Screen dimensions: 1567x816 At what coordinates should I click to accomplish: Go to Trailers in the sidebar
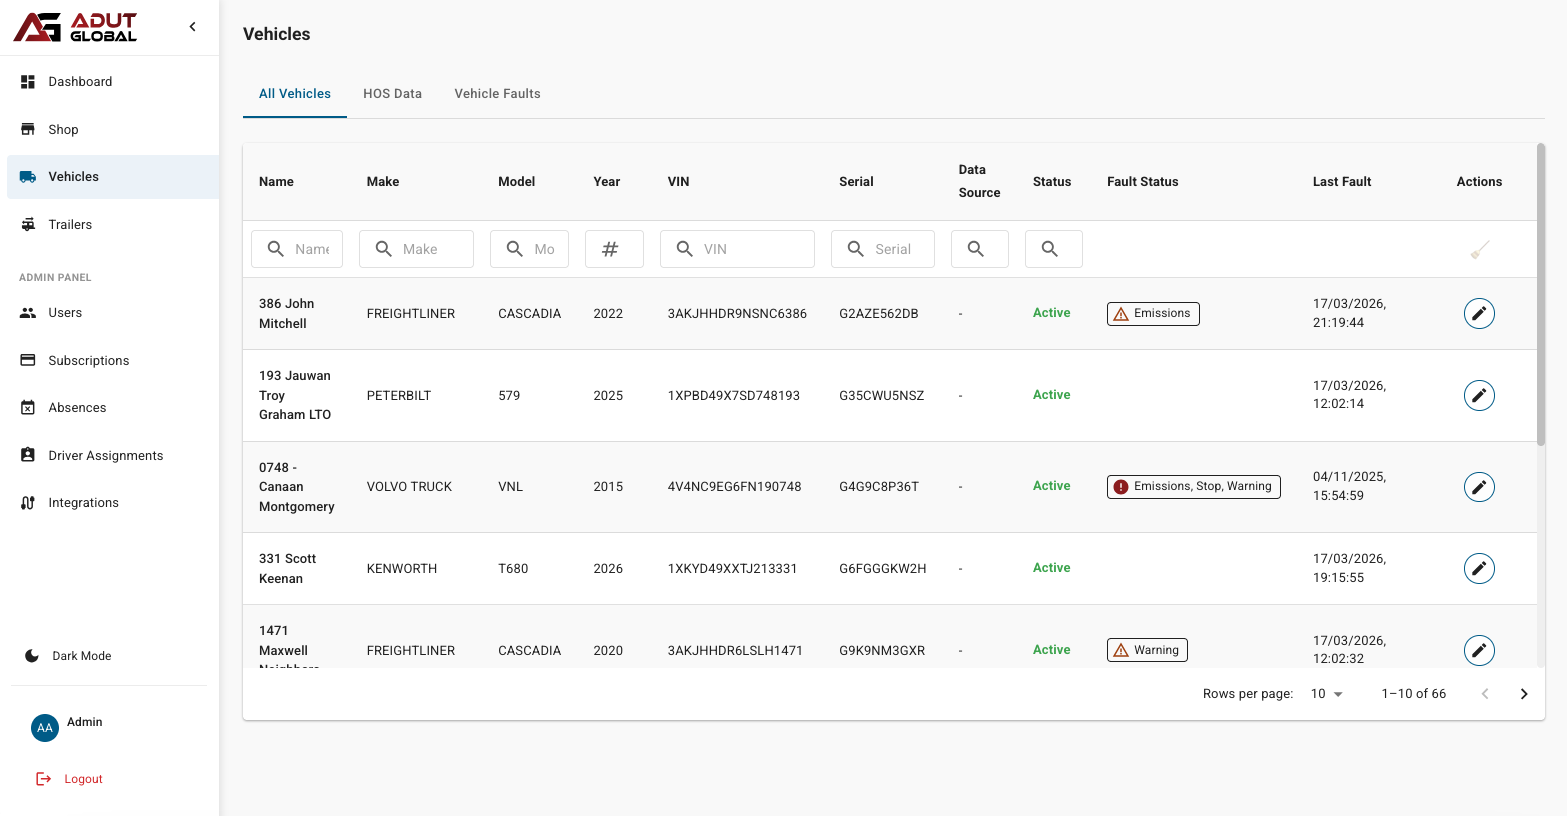pos(70,225)
